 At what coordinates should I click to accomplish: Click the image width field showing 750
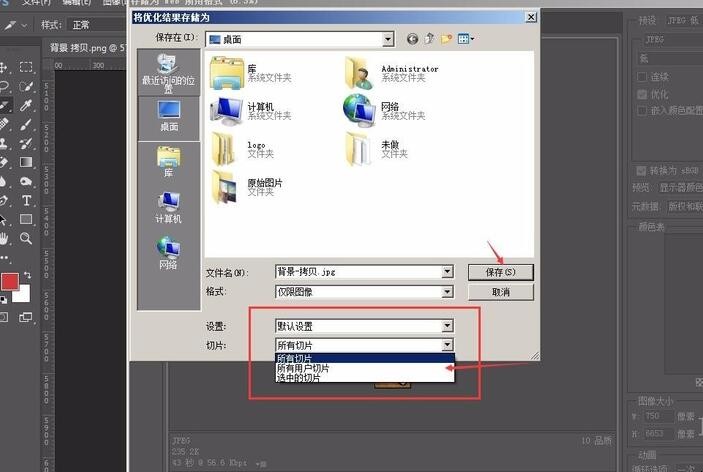coord(658,416)
